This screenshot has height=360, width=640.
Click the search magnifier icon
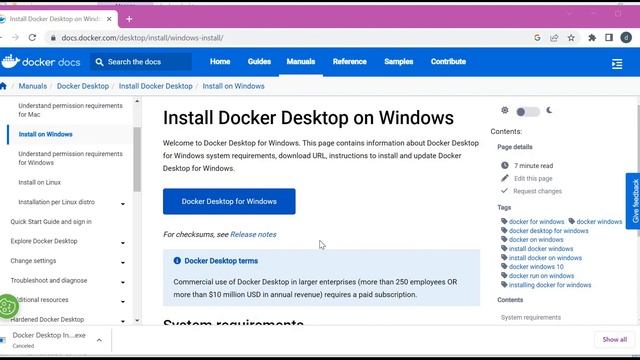point(99,62)
